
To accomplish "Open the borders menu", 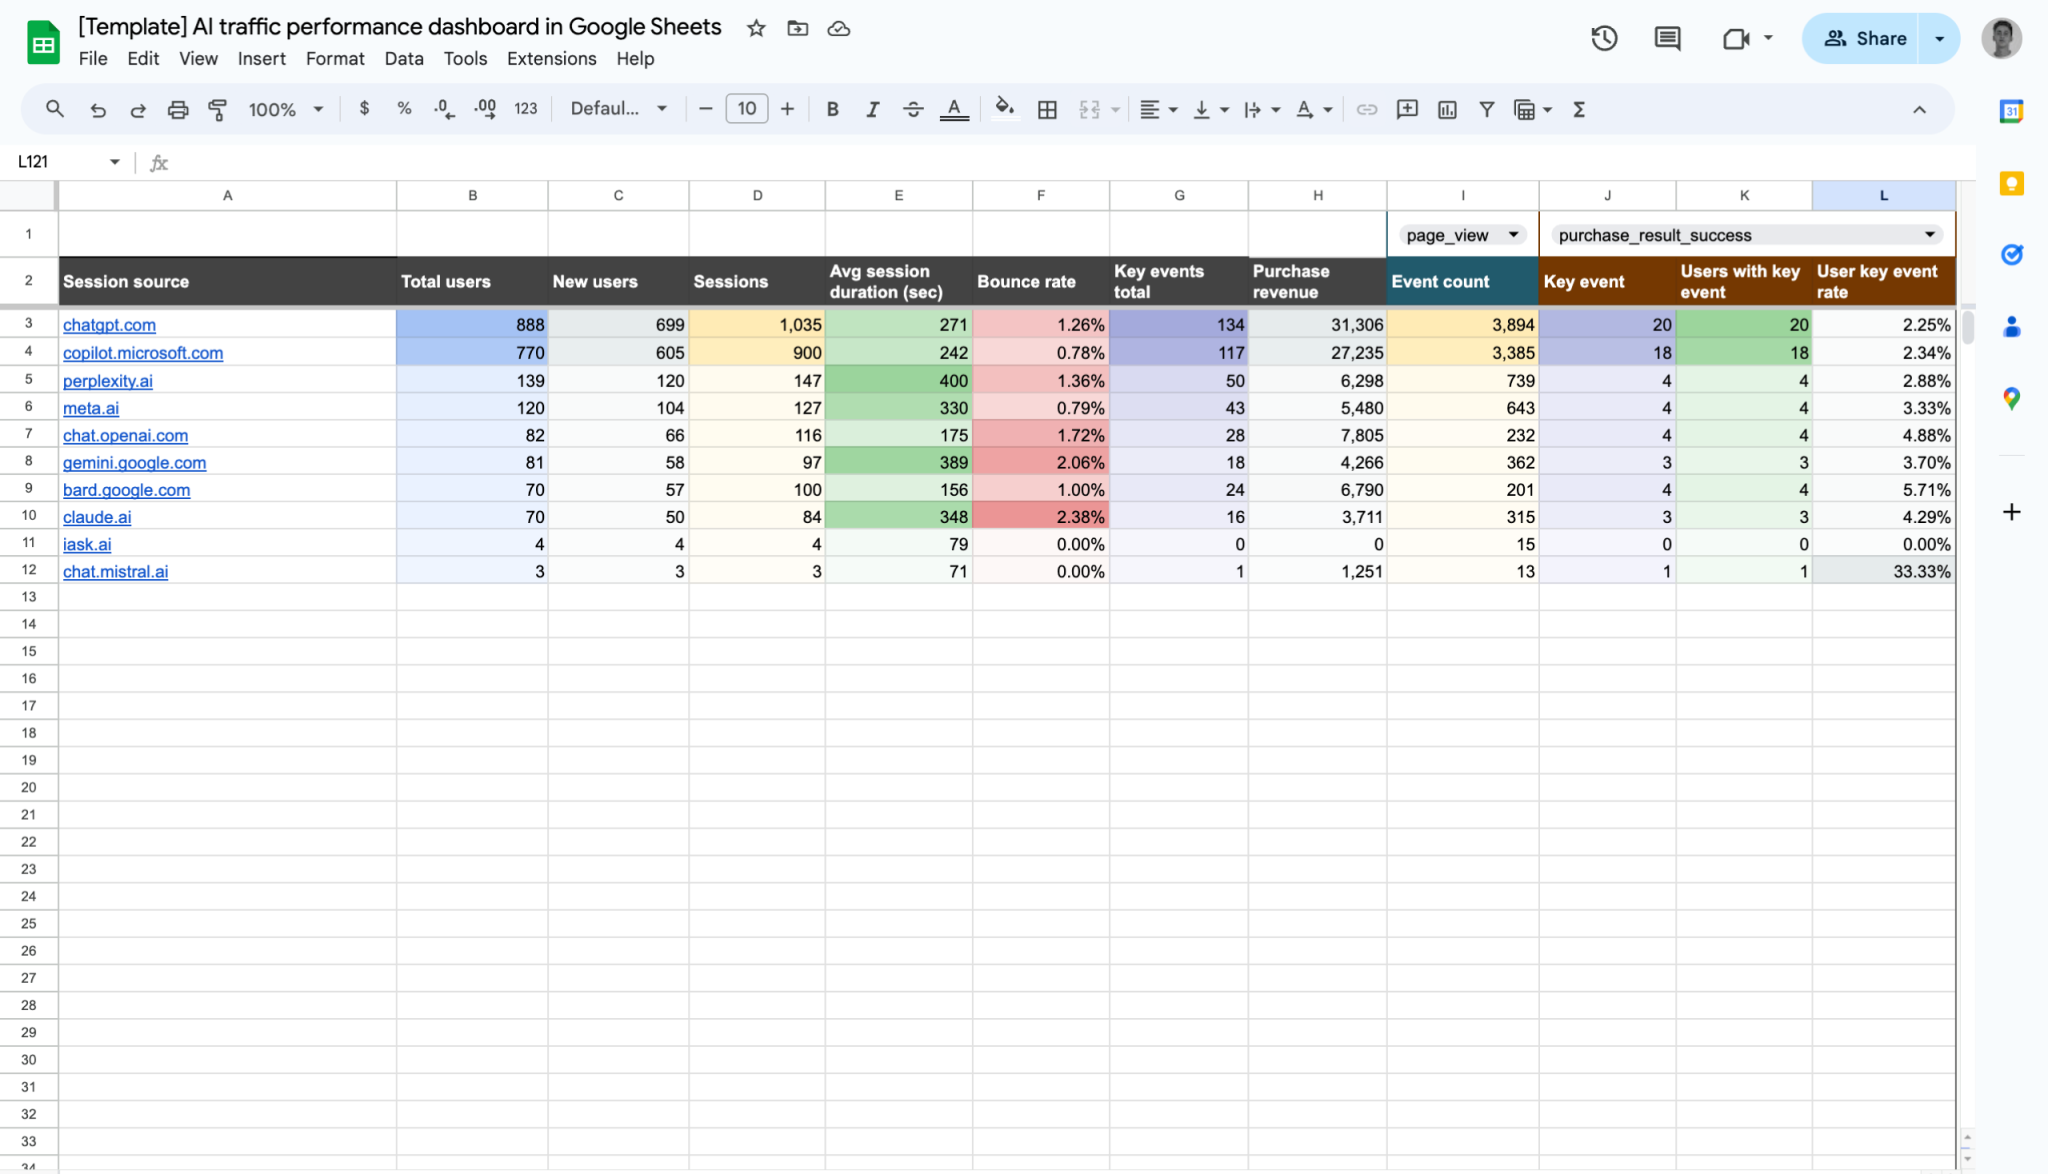I will pyautogui.click(x=1047, y=109).
